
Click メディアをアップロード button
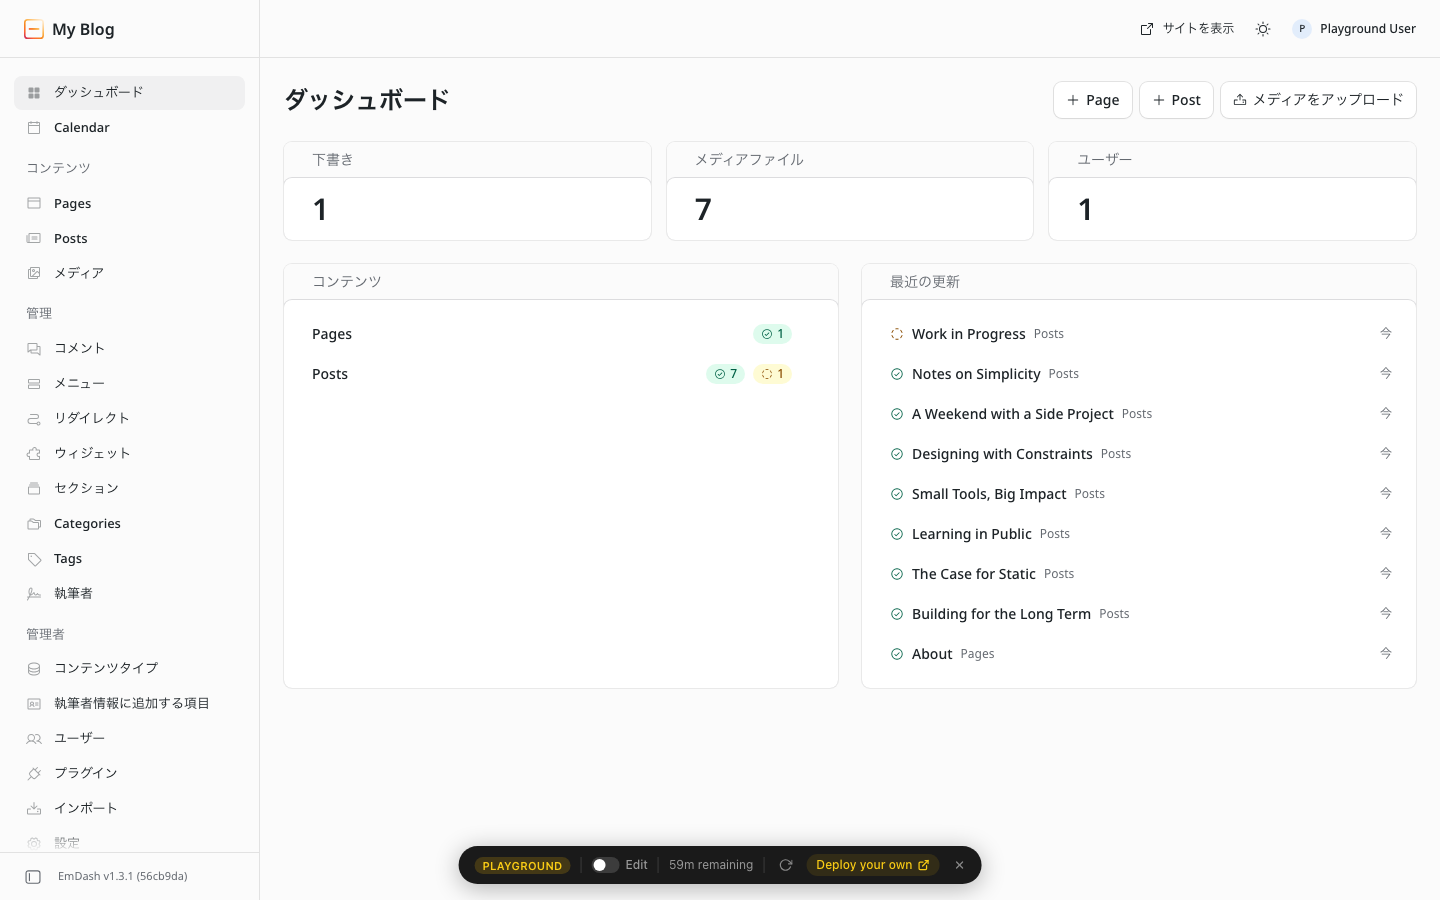tap(1318, 100)
